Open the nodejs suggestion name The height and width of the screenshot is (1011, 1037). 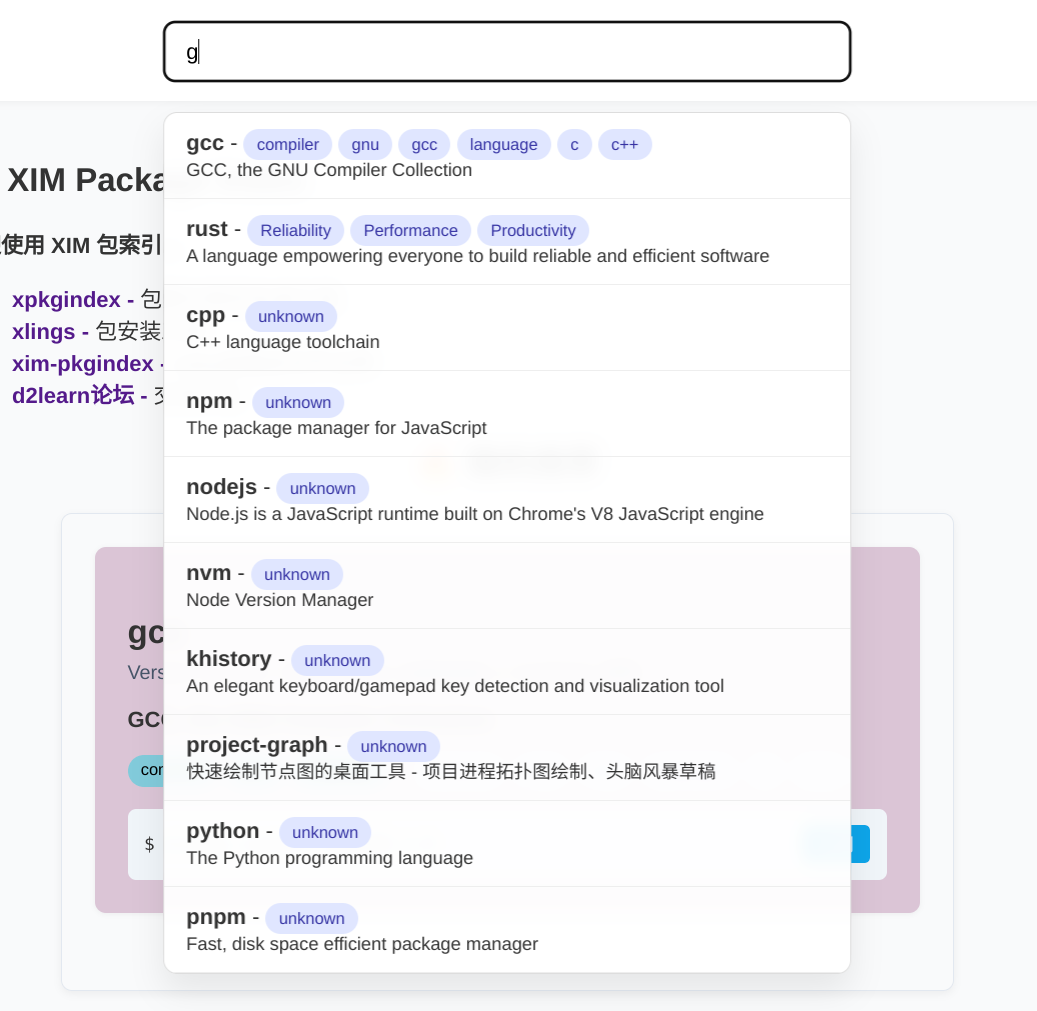point(222,487)
